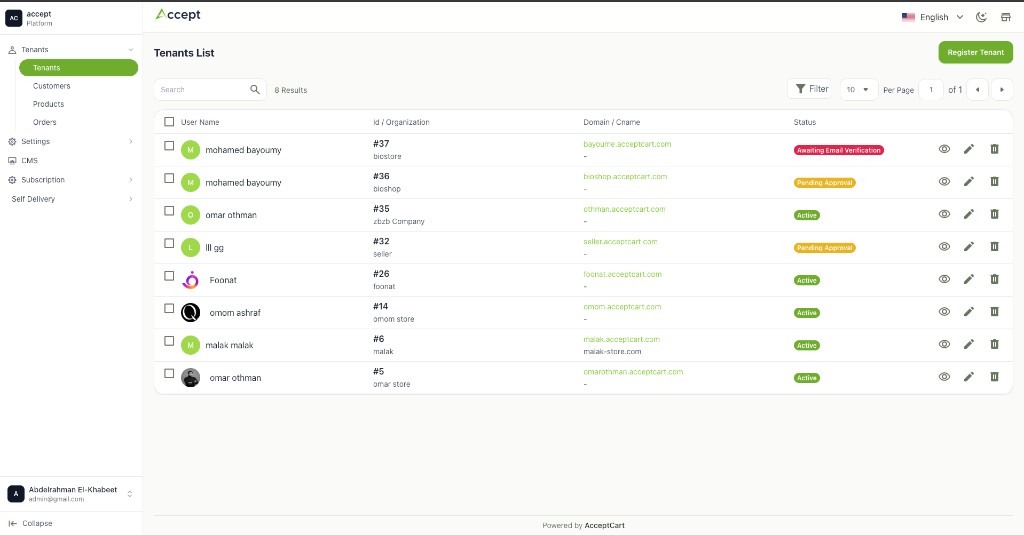Delete tenant #36 bioshop trash icon
Image resolution: width=1024 pixels, height=535 pixels.
[995, 182]
